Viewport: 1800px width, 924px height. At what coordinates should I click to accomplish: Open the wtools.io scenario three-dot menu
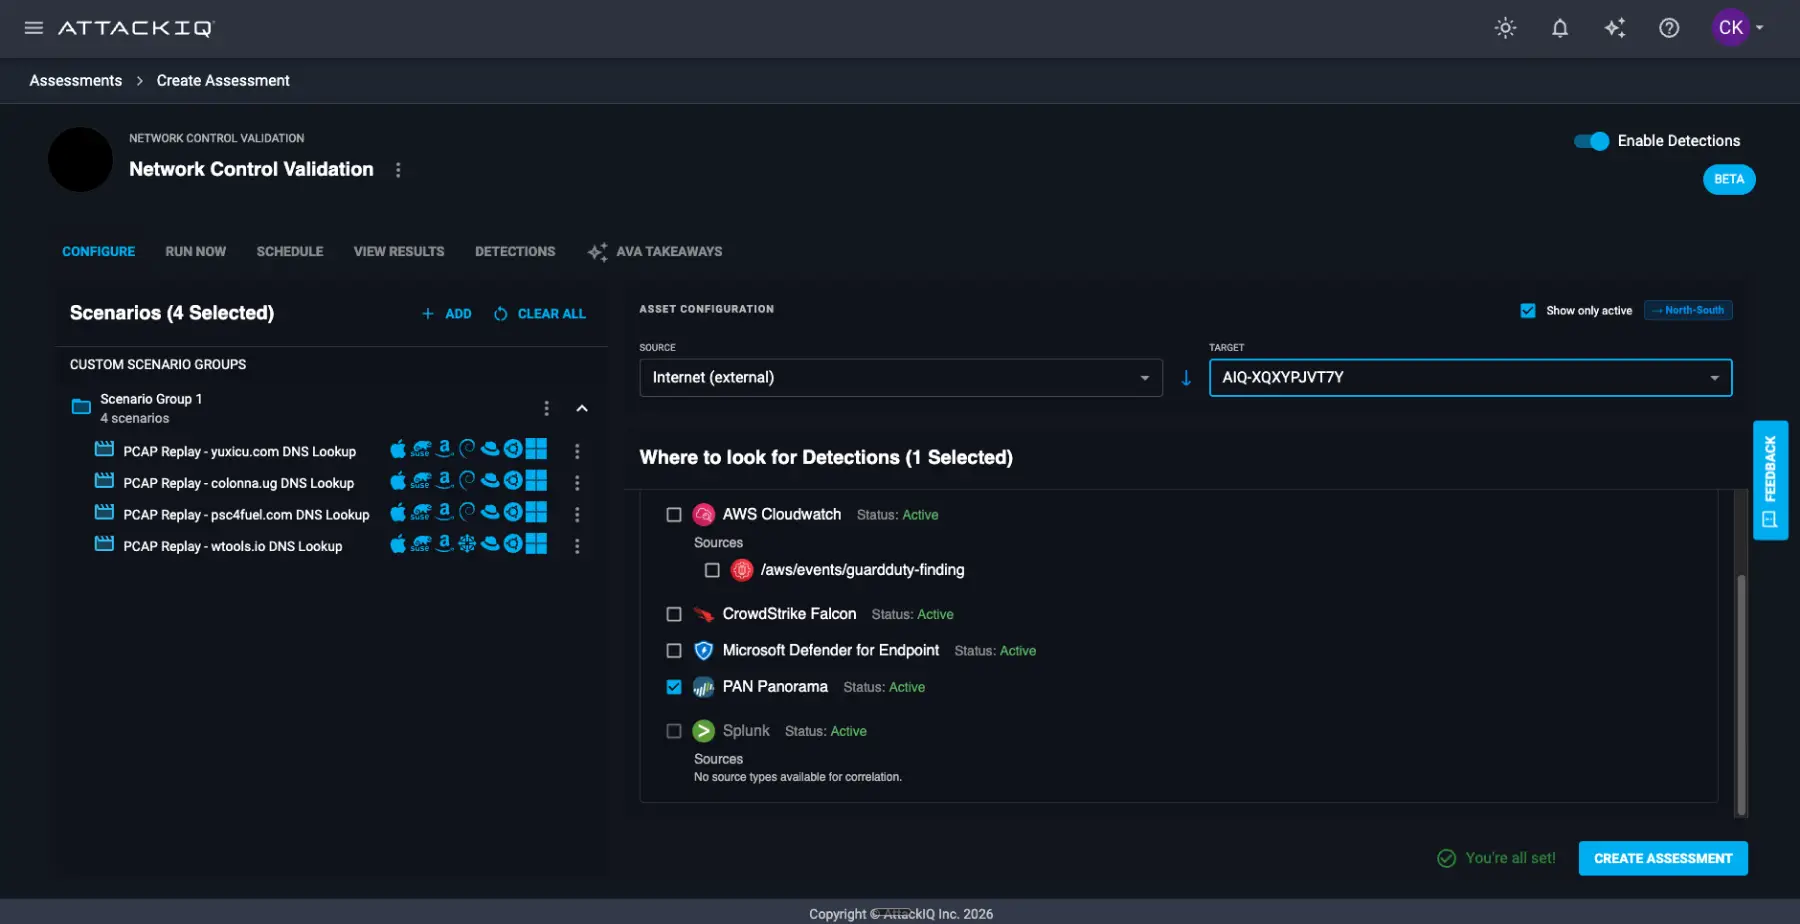tap(577, 546)
